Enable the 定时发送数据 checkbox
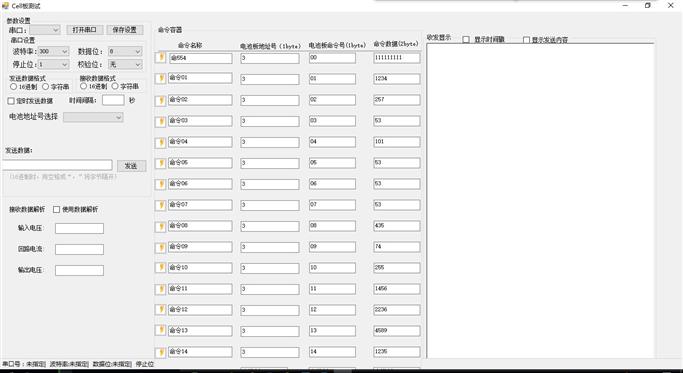Screen dimensions: 683x373 [x=11, y=101]
